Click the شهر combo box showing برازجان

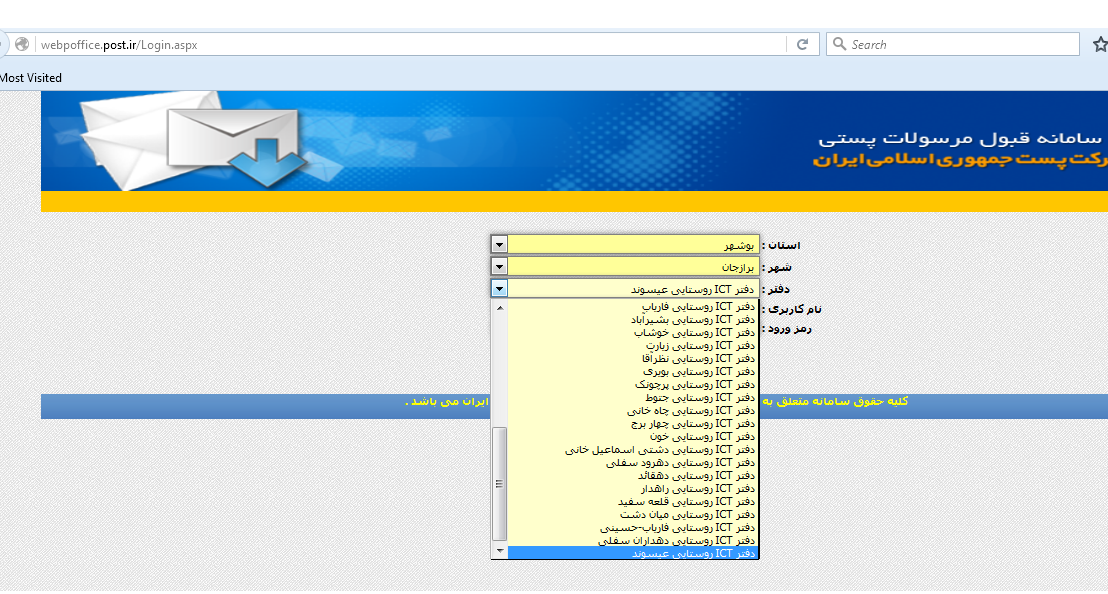pyautogui.click(x=625, y=266)
